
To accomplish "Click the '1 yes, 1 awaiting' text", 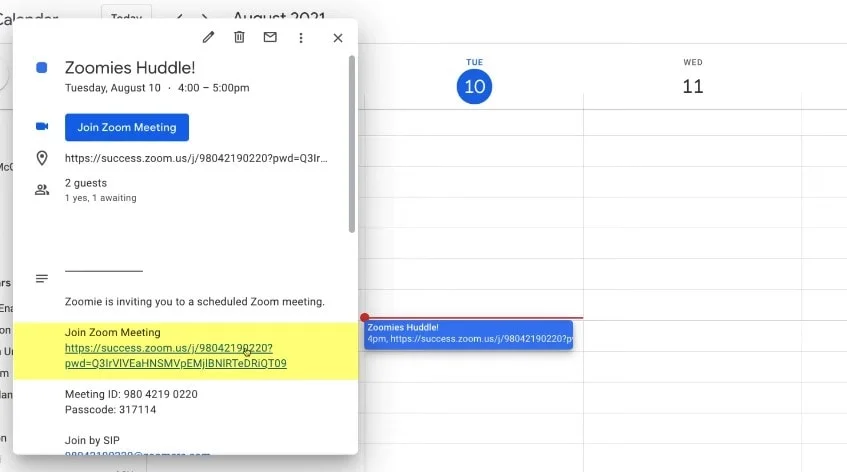I will click(100, 198).
